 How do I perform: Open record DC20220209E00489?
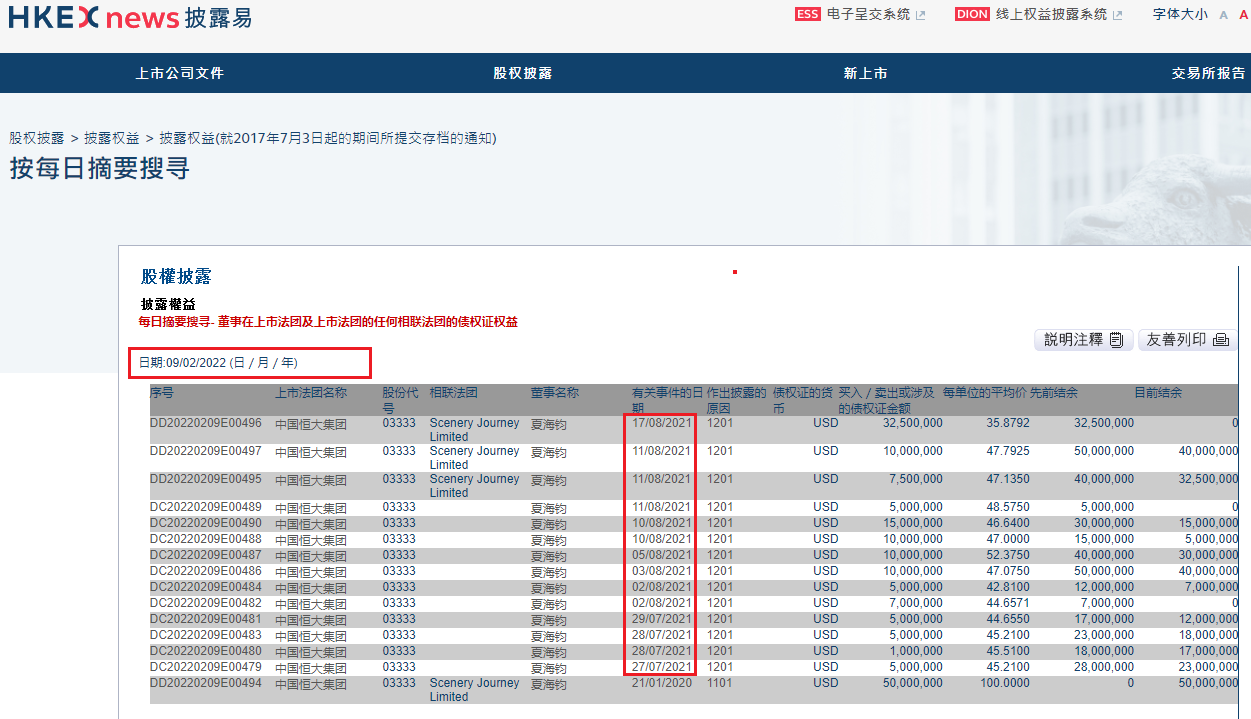(x=206, y=507)
